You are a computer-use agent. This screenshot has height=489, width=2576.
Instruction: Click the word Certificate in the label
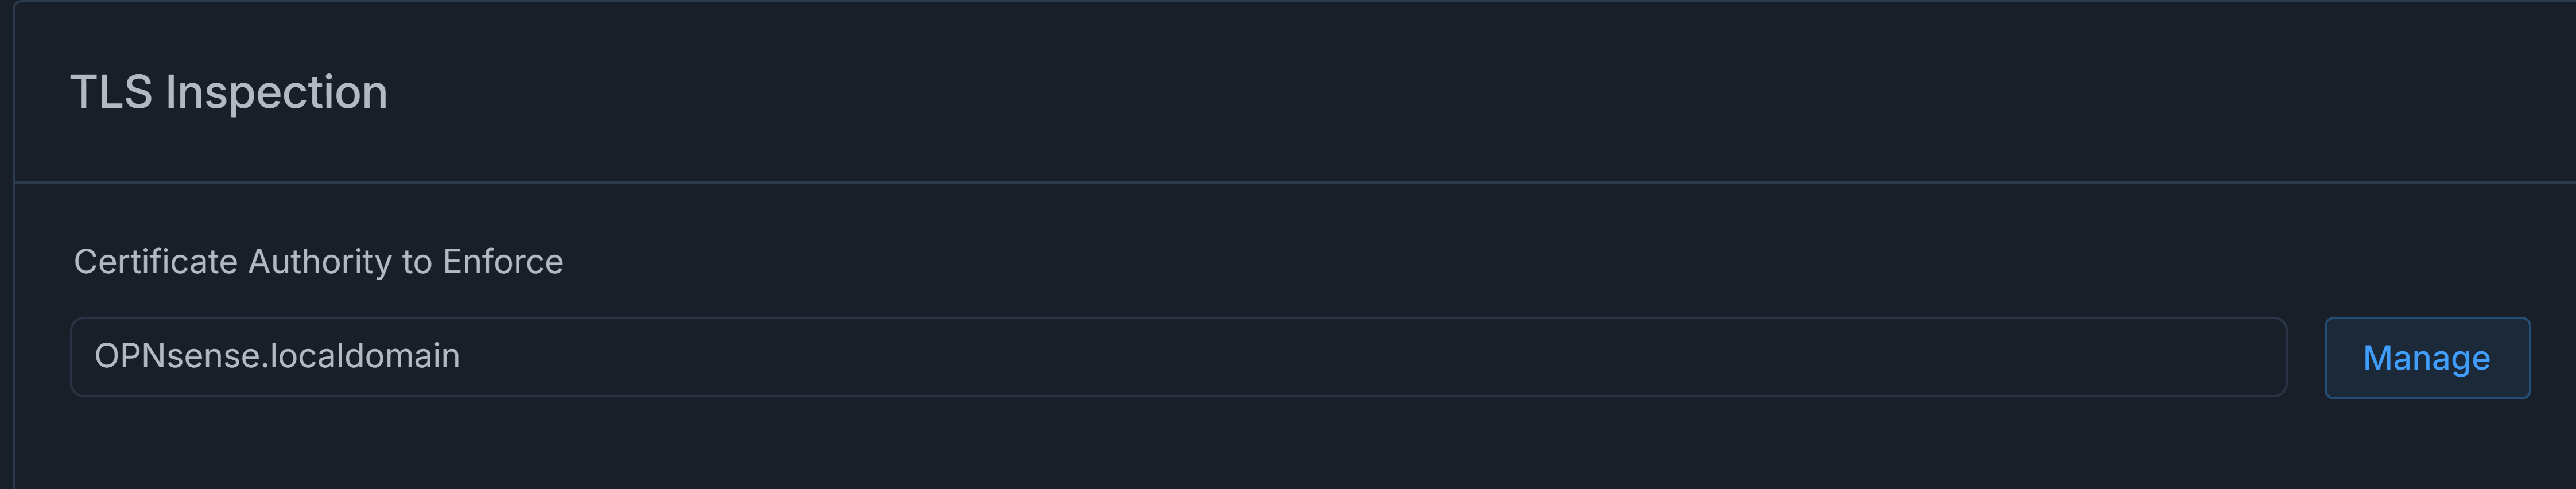(x=156, y=261)
